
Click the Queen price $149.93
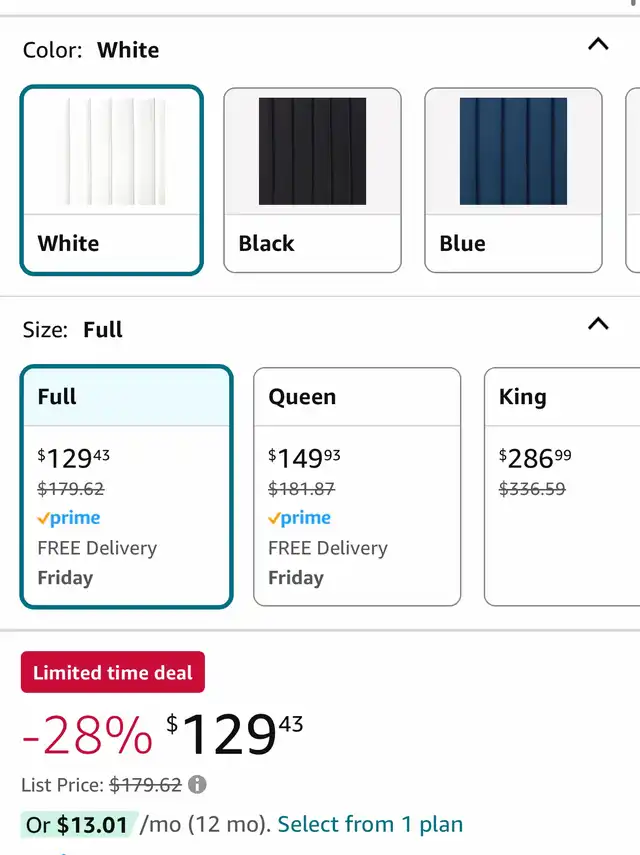[x=304, y=458]
